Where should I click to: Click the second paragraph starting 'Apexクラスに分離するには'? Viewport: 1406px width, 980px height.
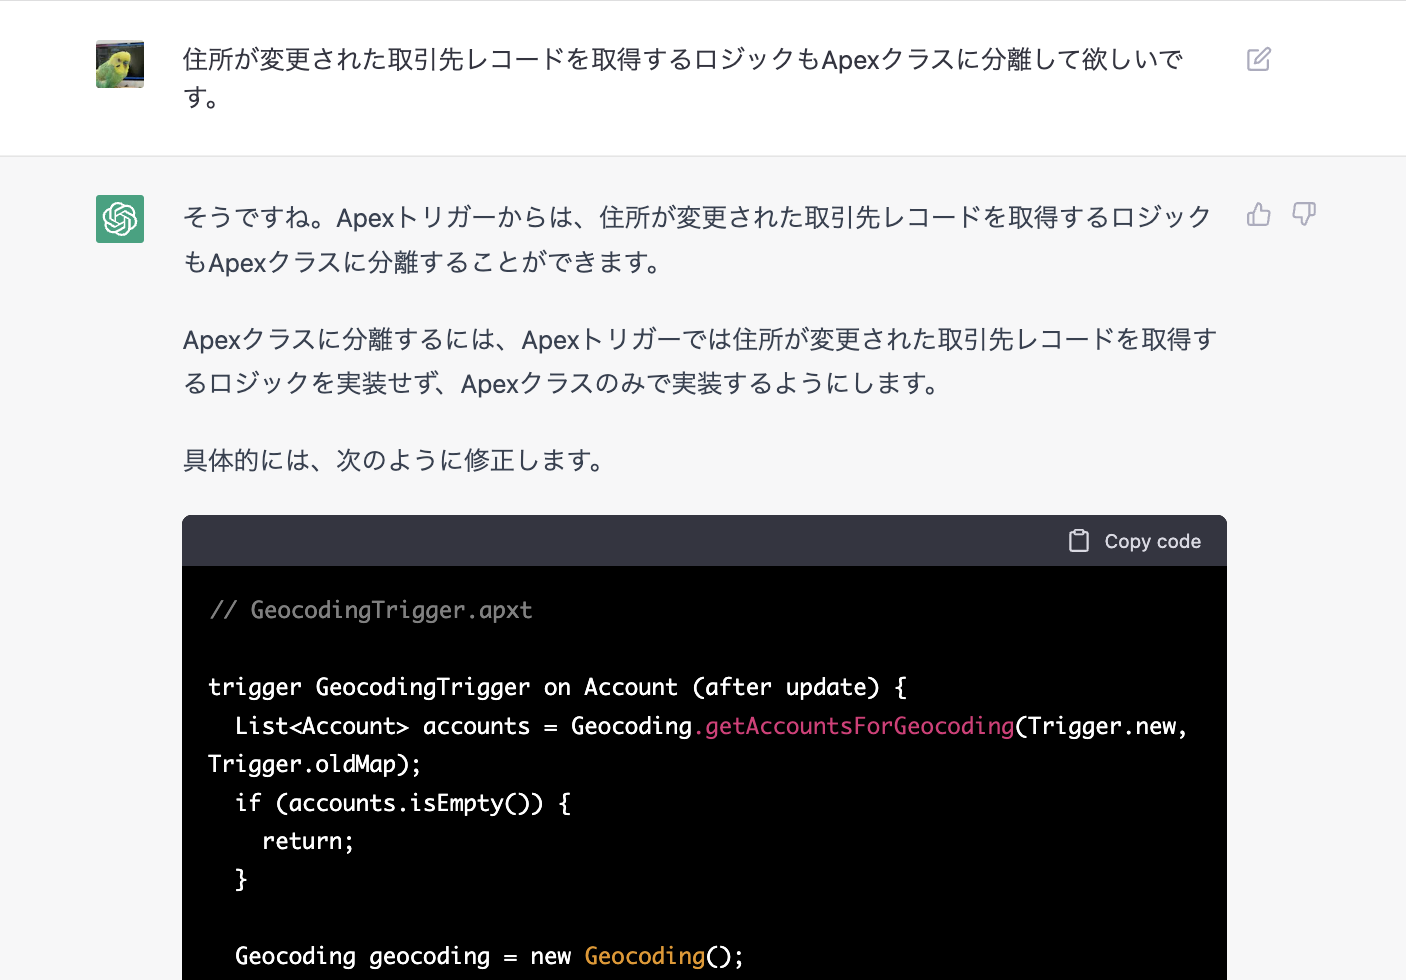coord(699,361)
